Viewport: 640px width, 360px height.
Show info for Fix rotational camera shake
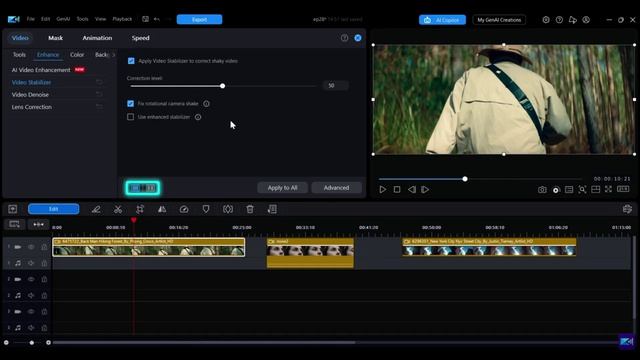207,104
